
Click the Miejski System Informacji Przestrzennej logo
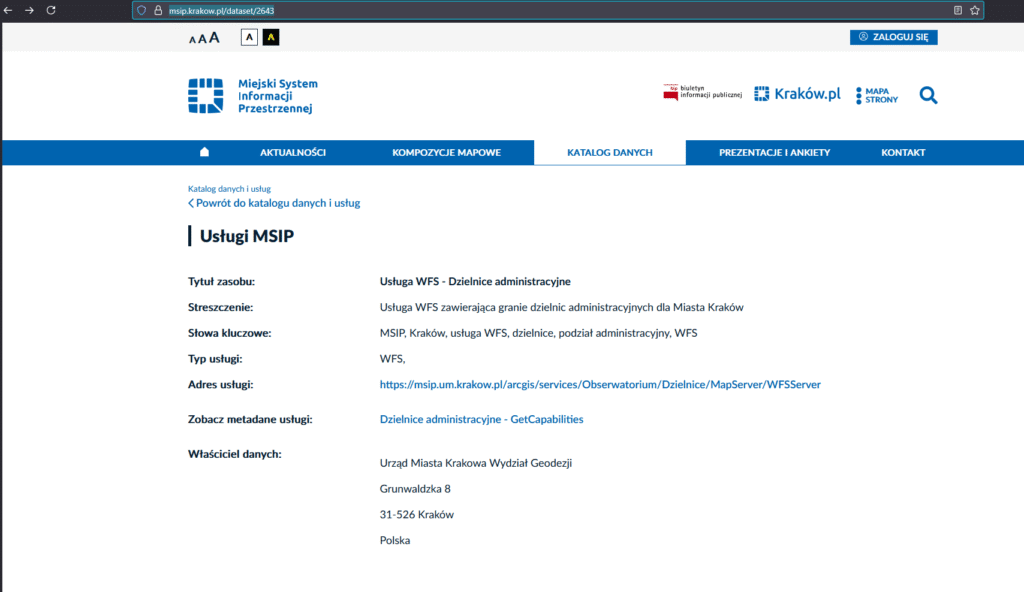point(252,96)
